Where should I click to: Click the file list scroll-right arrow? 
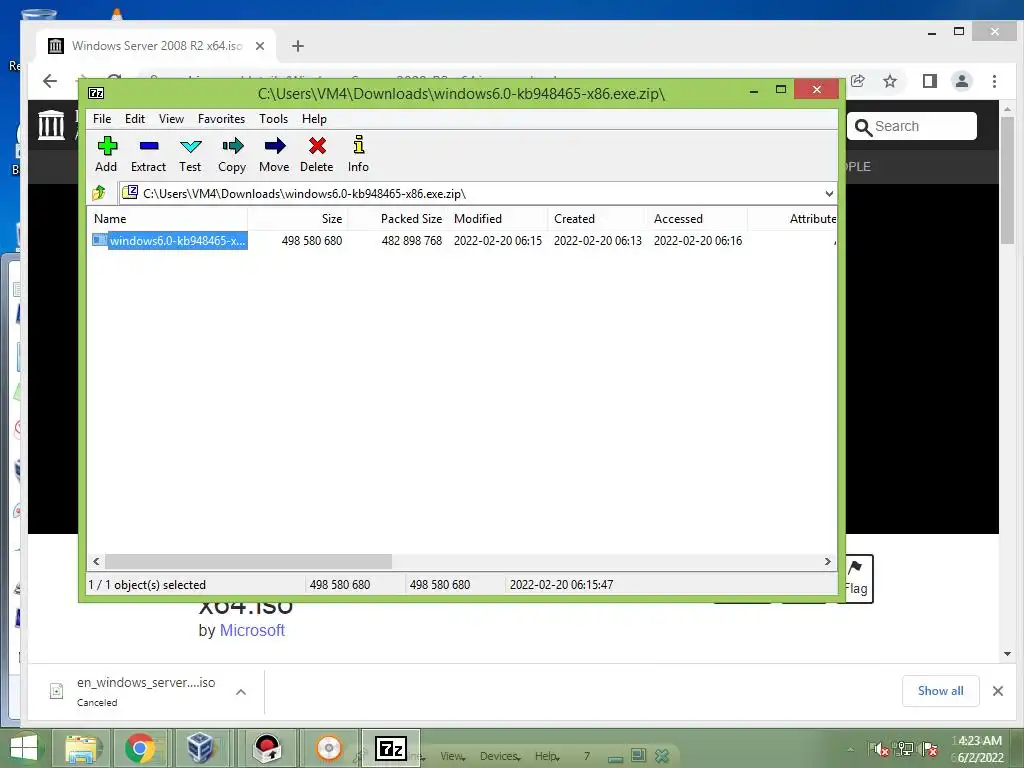(827, 562)
